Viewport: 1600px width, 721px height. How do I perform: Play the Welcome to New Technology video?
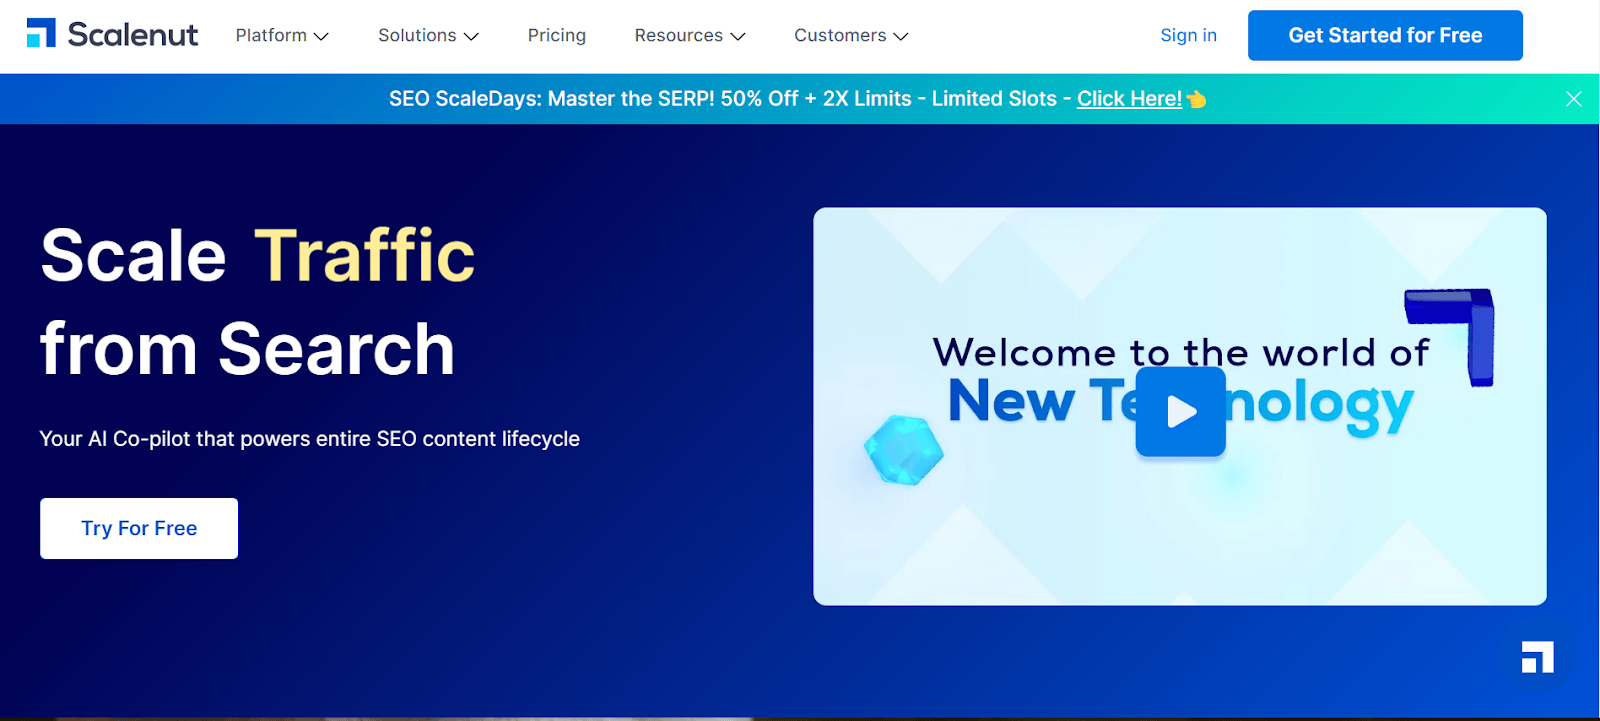1180,412
